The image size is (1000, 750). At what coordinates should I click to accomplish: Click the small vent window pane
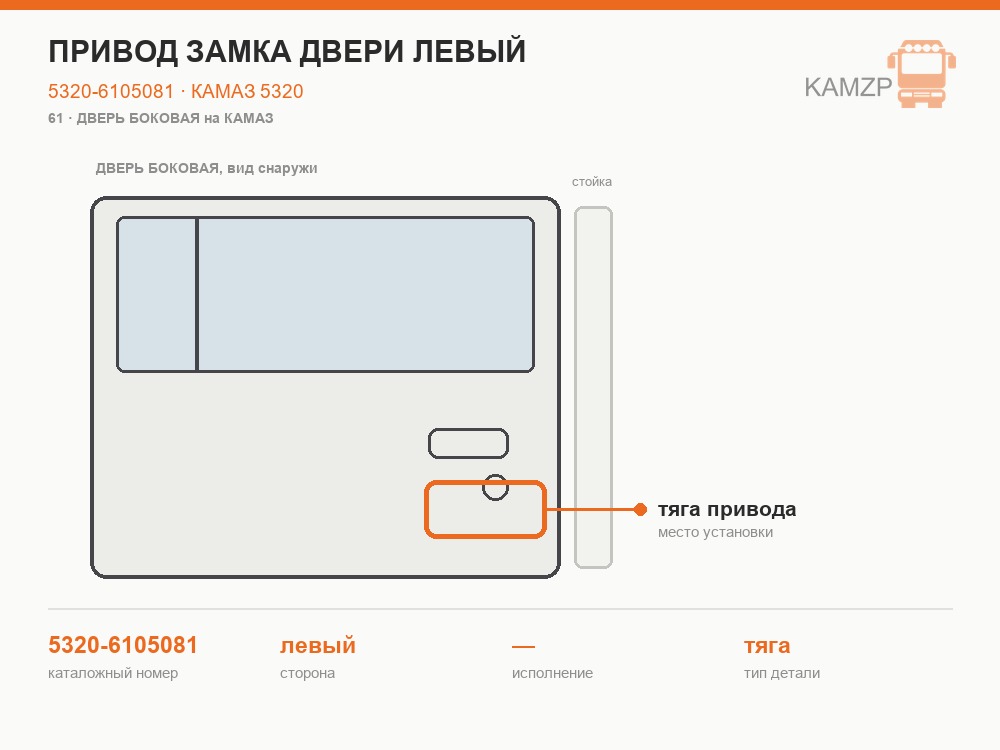click(x=157, y=294)
